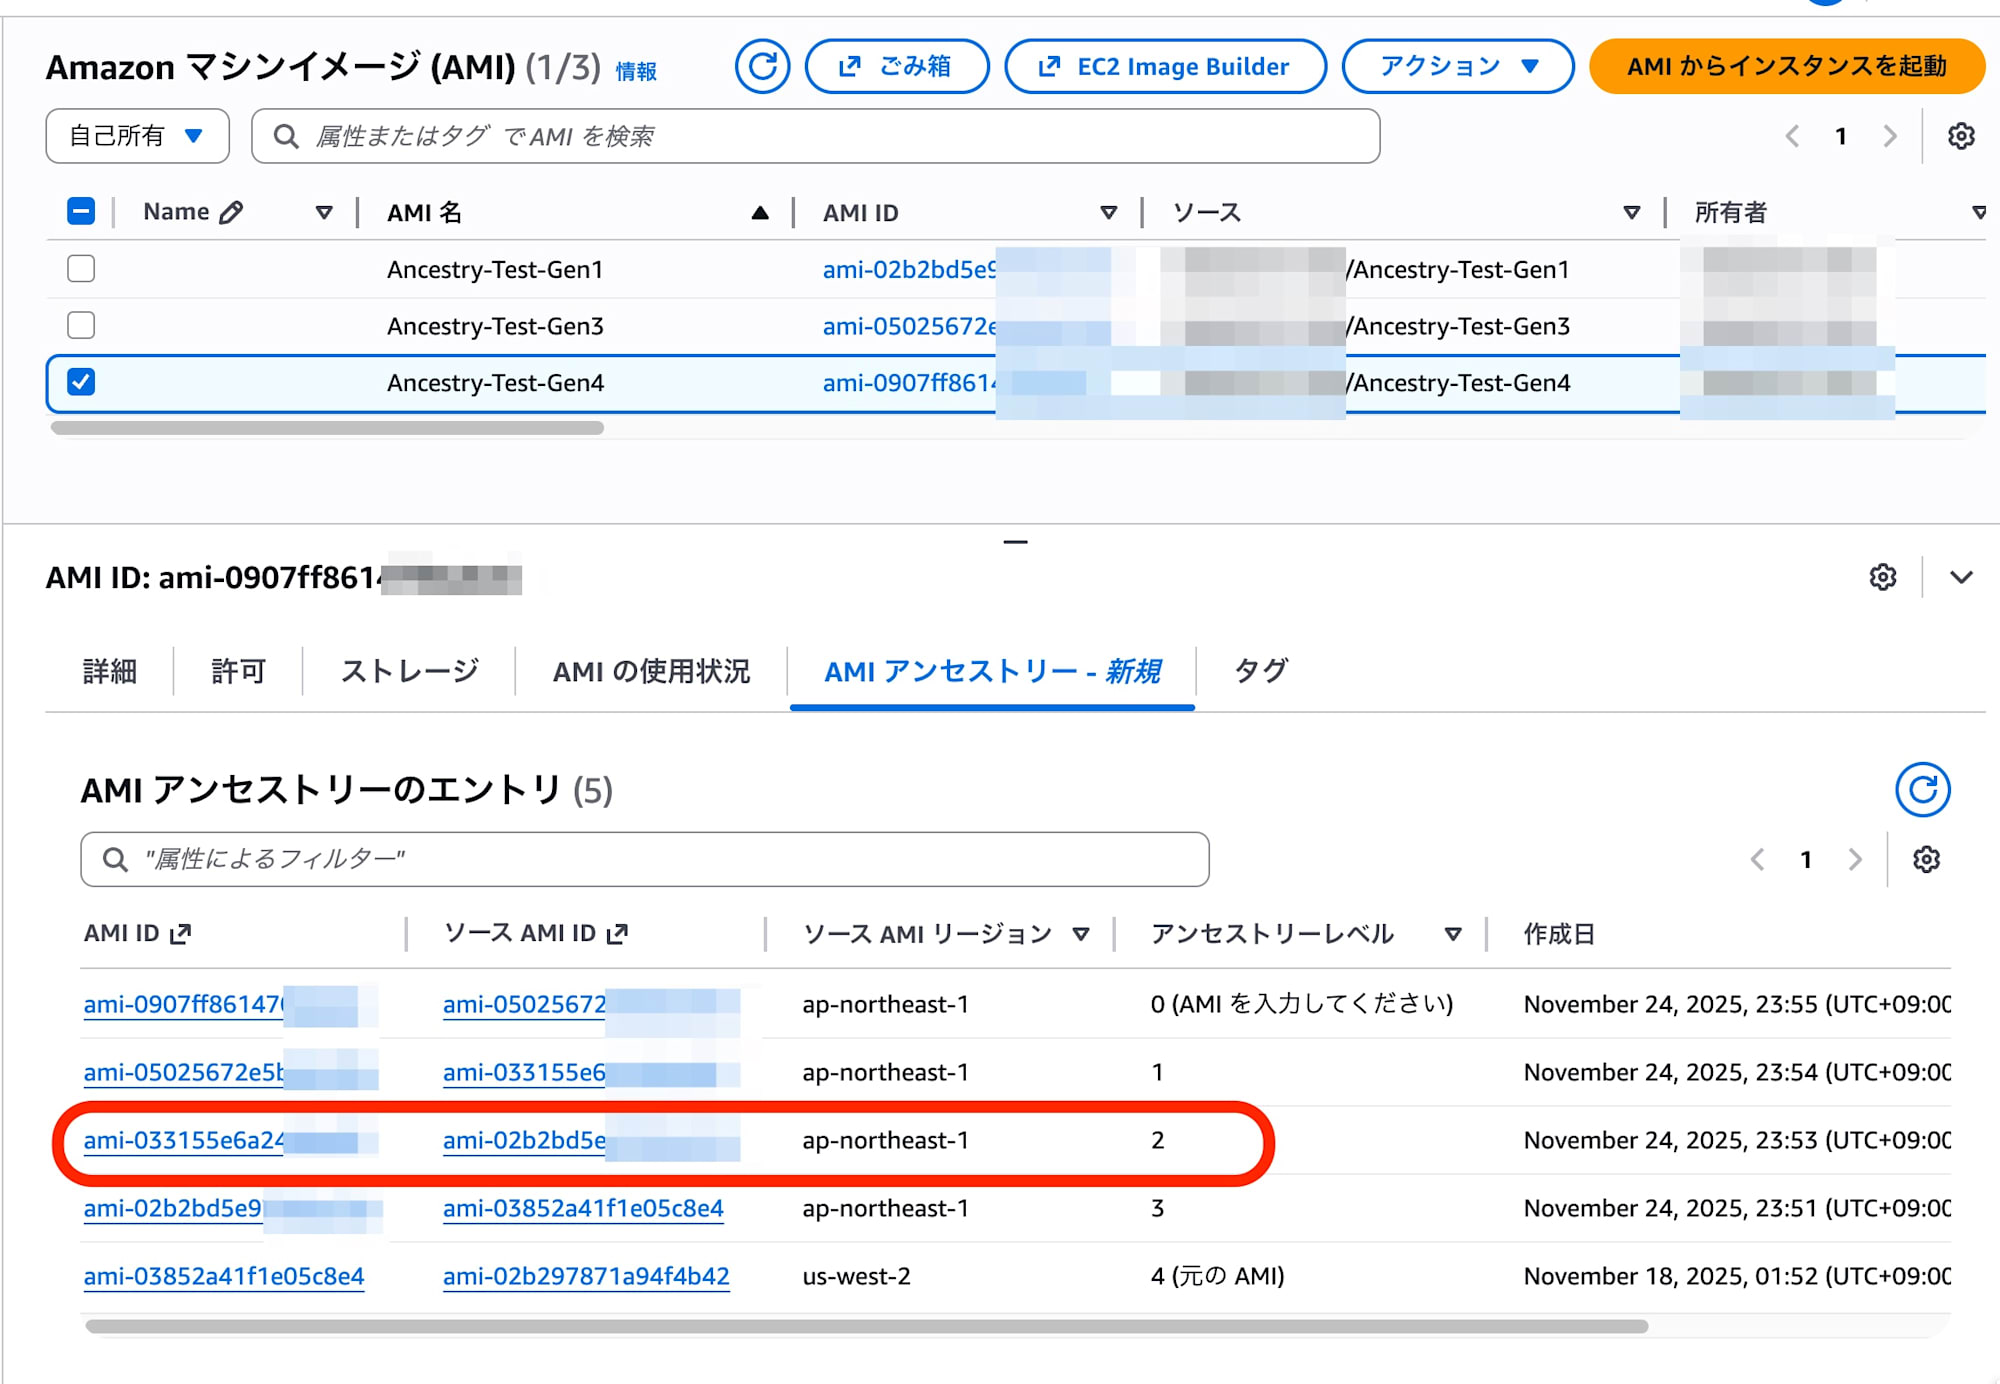Launch instance with AMI からインスタンスを起動 button

(1788, 66)
